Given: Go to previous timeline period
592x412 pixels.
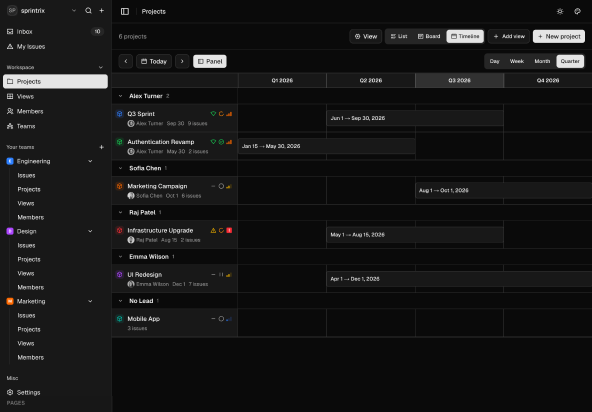Looking at the screenshot, I should (x=126, y=61).
